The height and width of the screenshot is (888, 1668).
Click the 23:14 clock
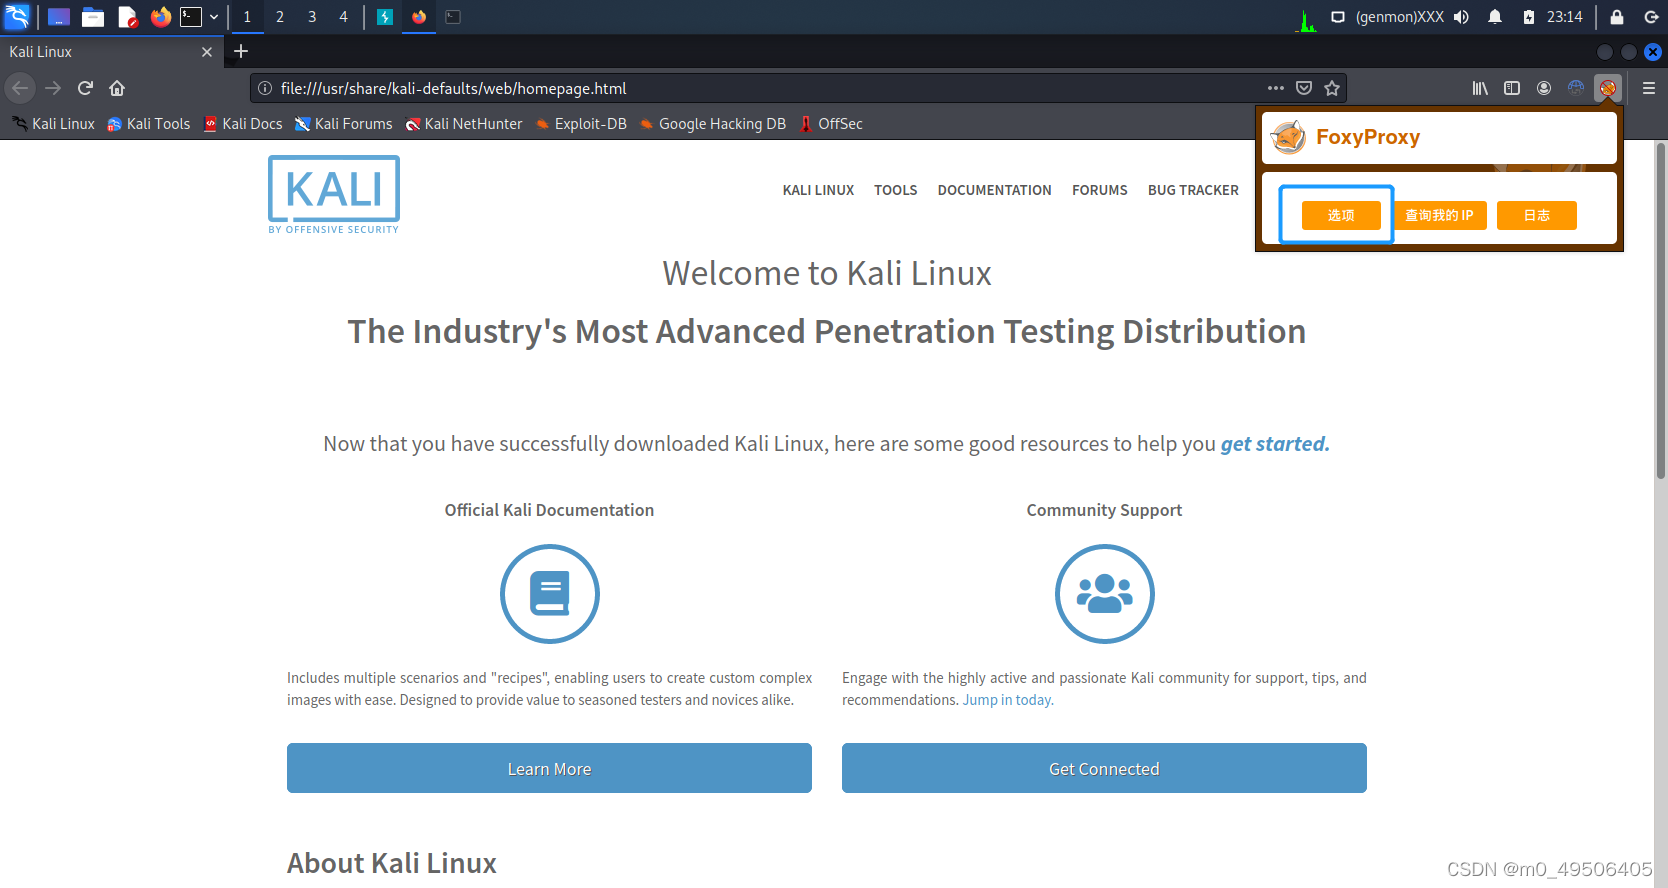(x=1565, y=16)
